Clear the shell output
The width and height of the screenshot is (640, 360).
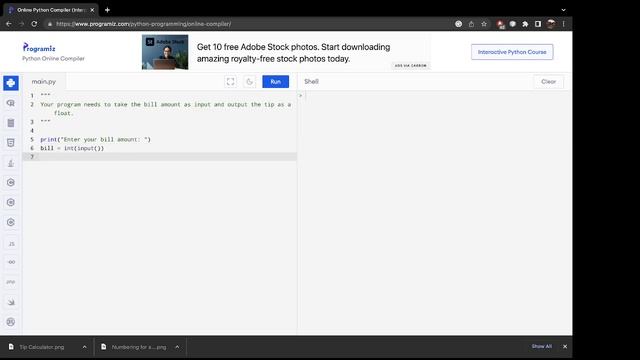coord(549,82)
